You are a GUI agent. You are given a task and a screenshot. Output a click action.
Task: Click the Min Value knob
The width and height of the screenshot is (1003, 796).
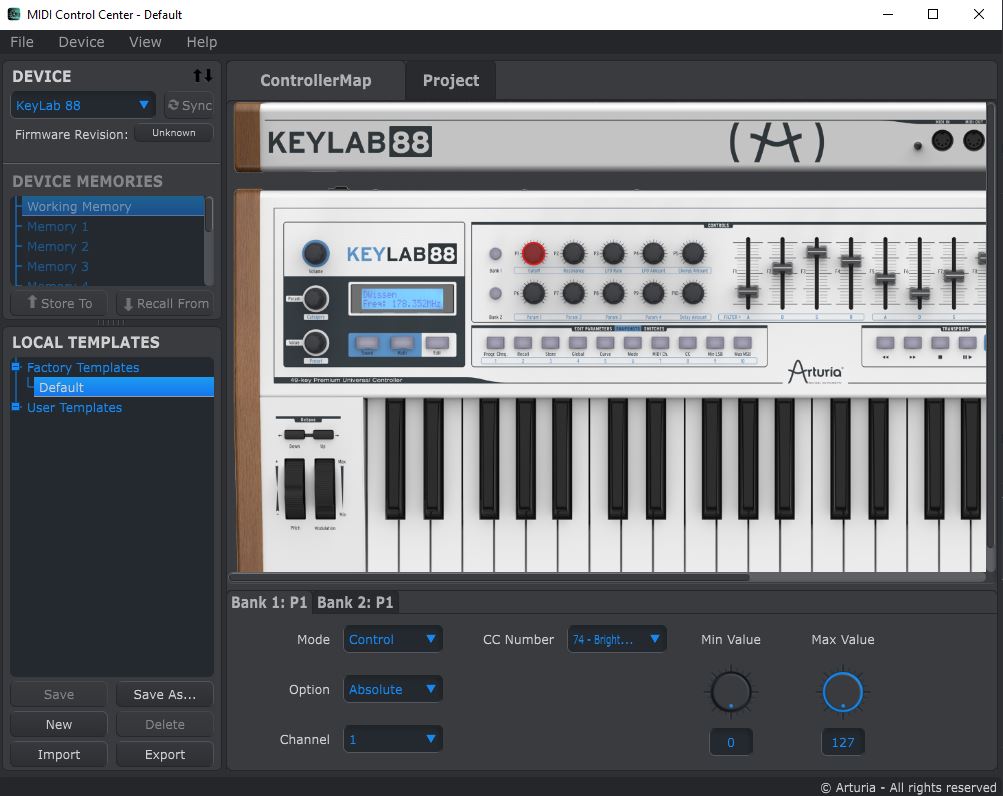[731, 692]
